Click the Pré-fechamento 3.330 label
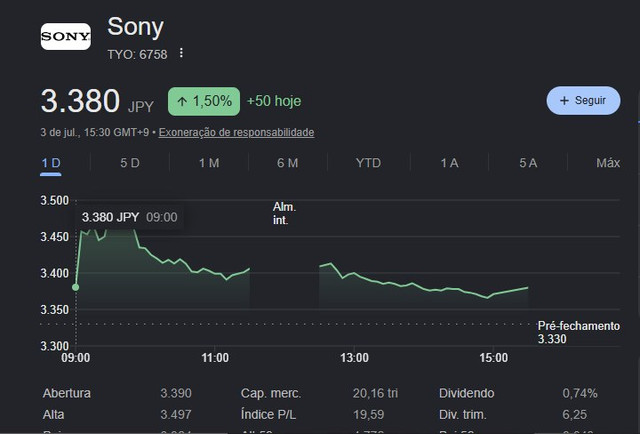Screen dimensions: 640x434 coord(579,332)
